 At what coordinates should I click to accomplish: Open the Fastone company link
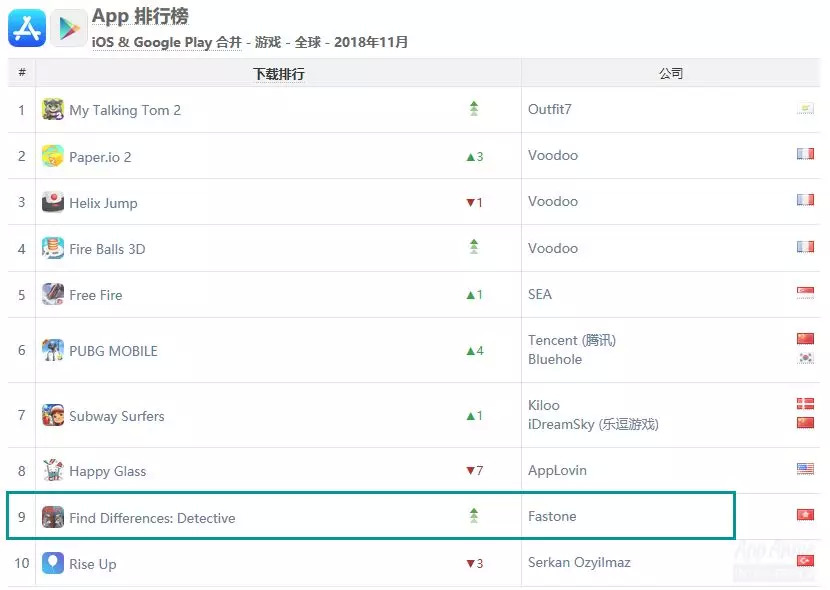coord(552,516)
